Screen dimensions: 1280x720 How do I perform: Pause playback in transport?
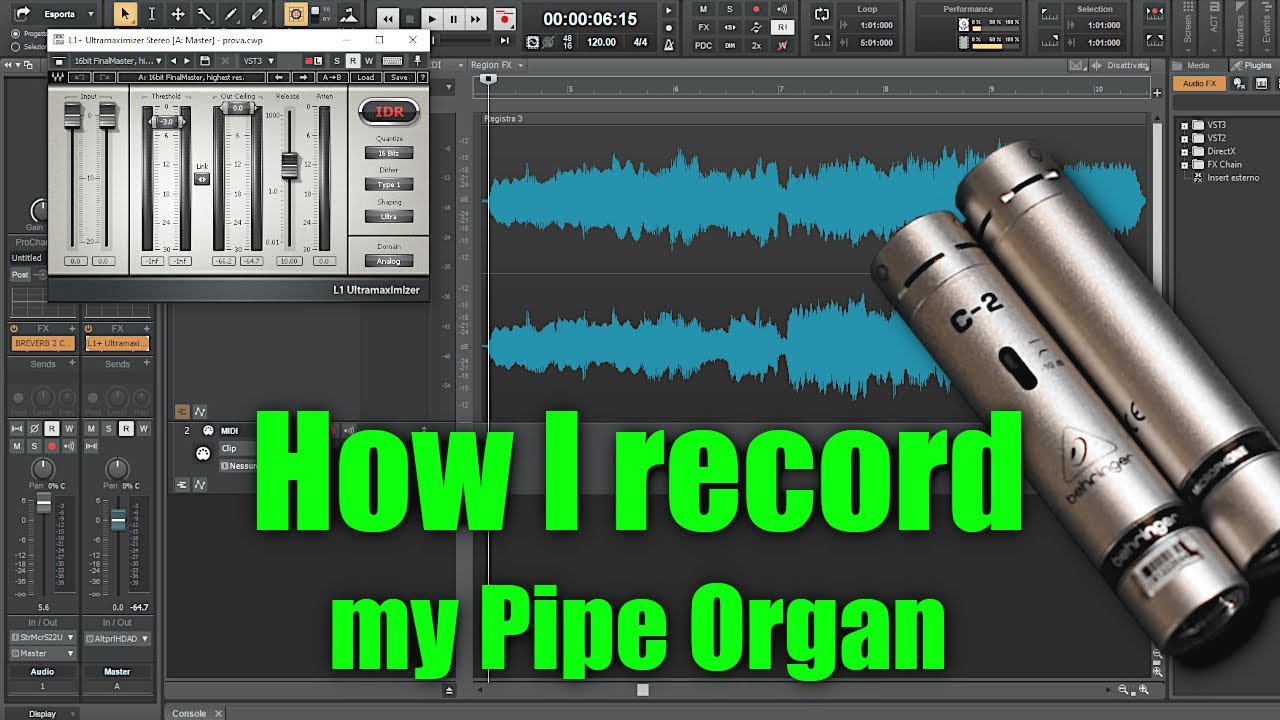454,18
